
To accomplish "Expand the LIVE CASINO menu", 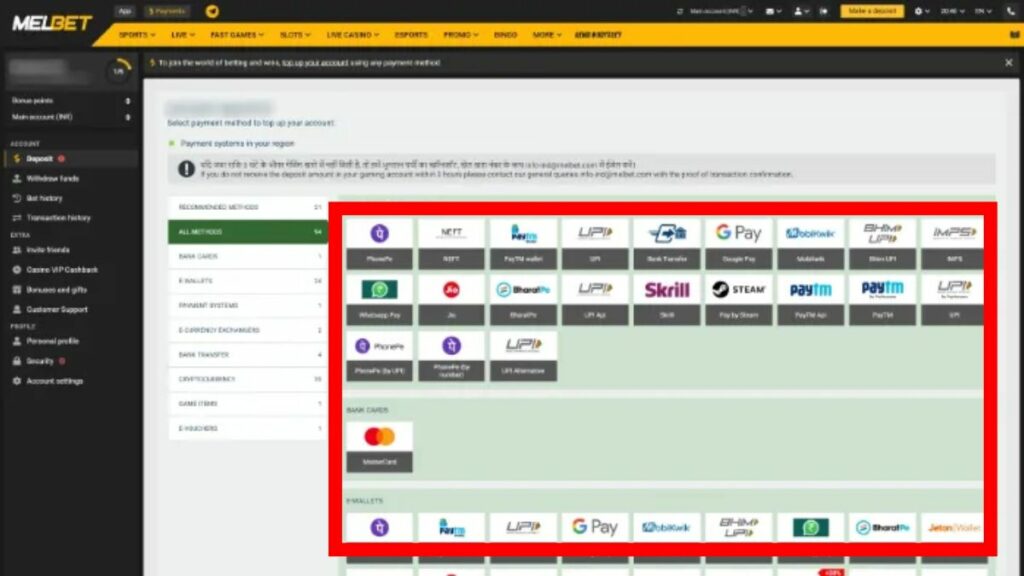I will 353,35.
